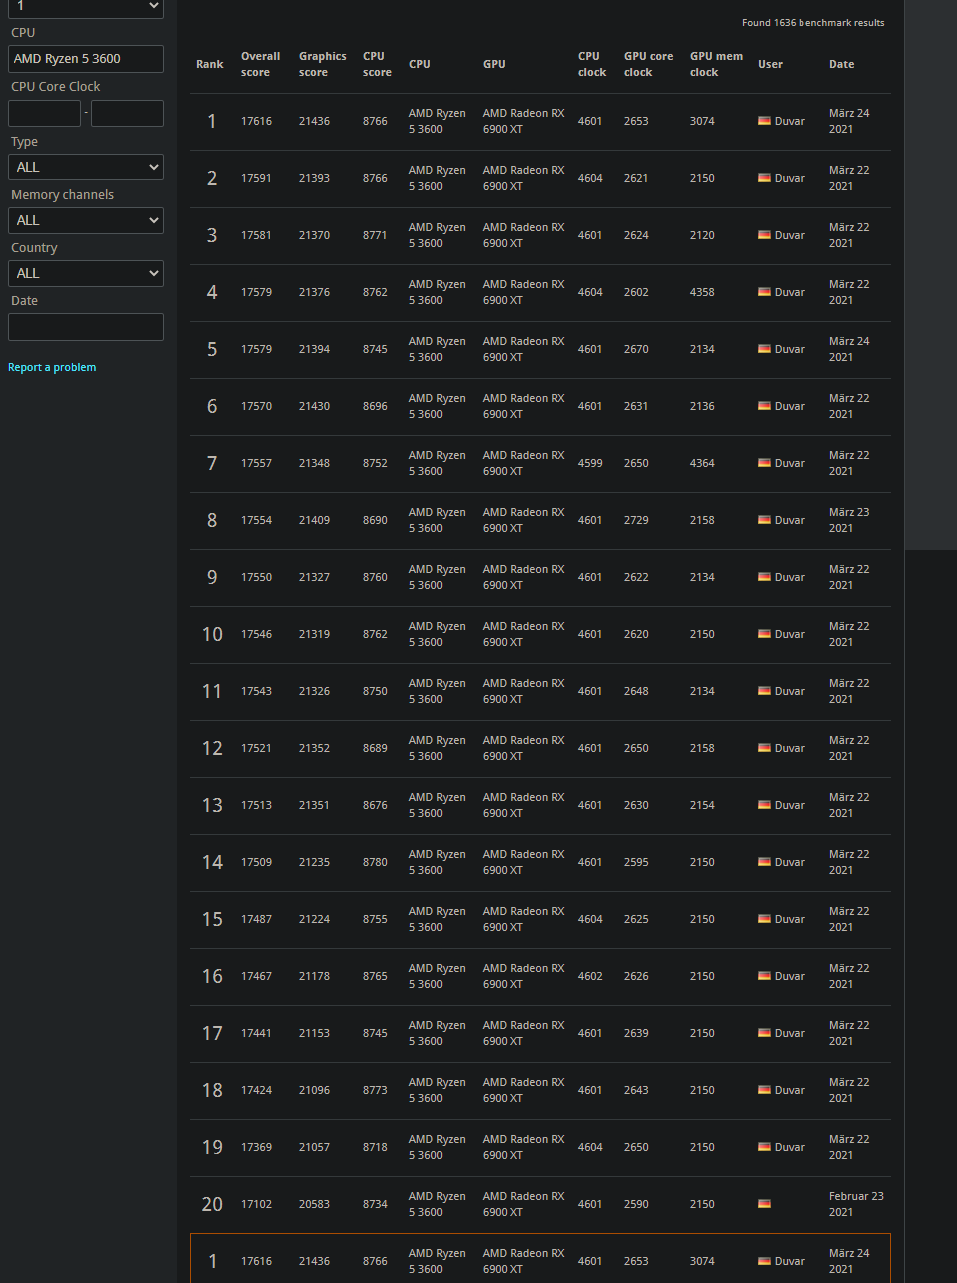Click the flag icon beside Duvar in rank 1
This screenshot has height=1283, width=957.
[764, 120]
